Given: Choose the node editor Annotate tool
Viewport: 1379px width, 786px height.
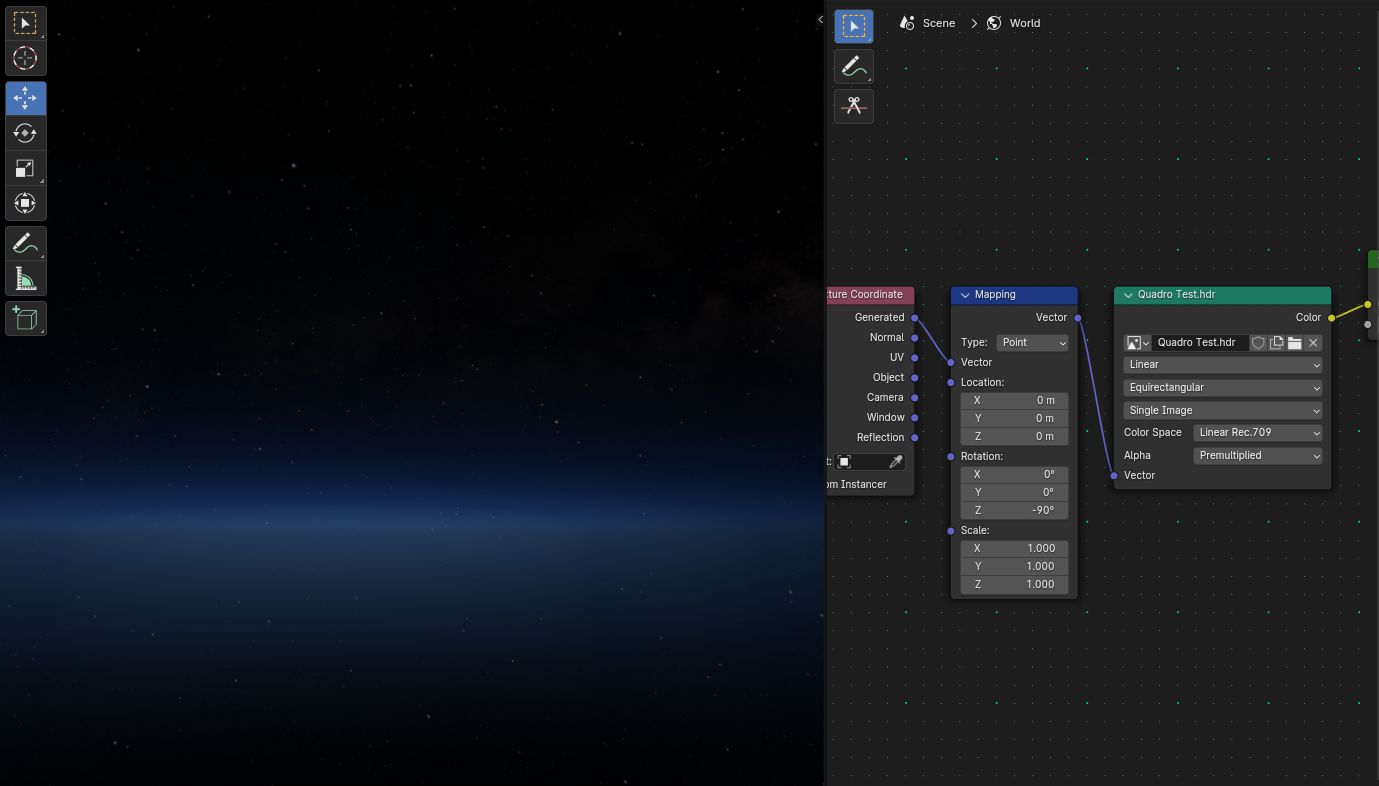Looking at the screenshot, I should tap(853, 66).
